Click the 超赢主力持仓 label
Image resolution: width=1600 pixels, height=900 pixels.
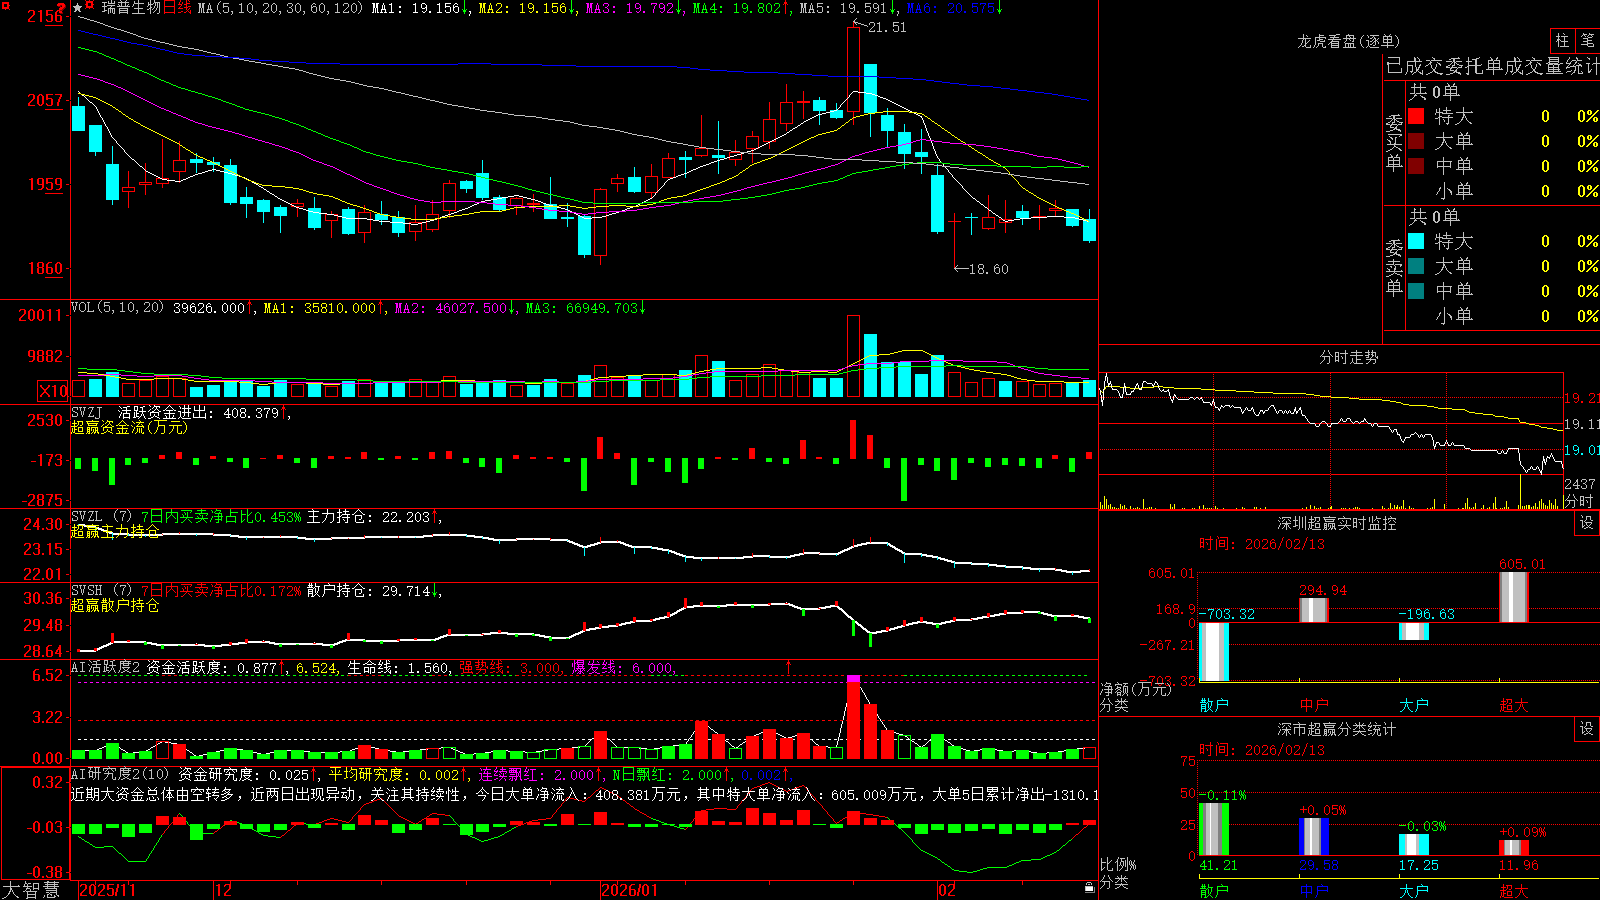(x=115, y=531)
